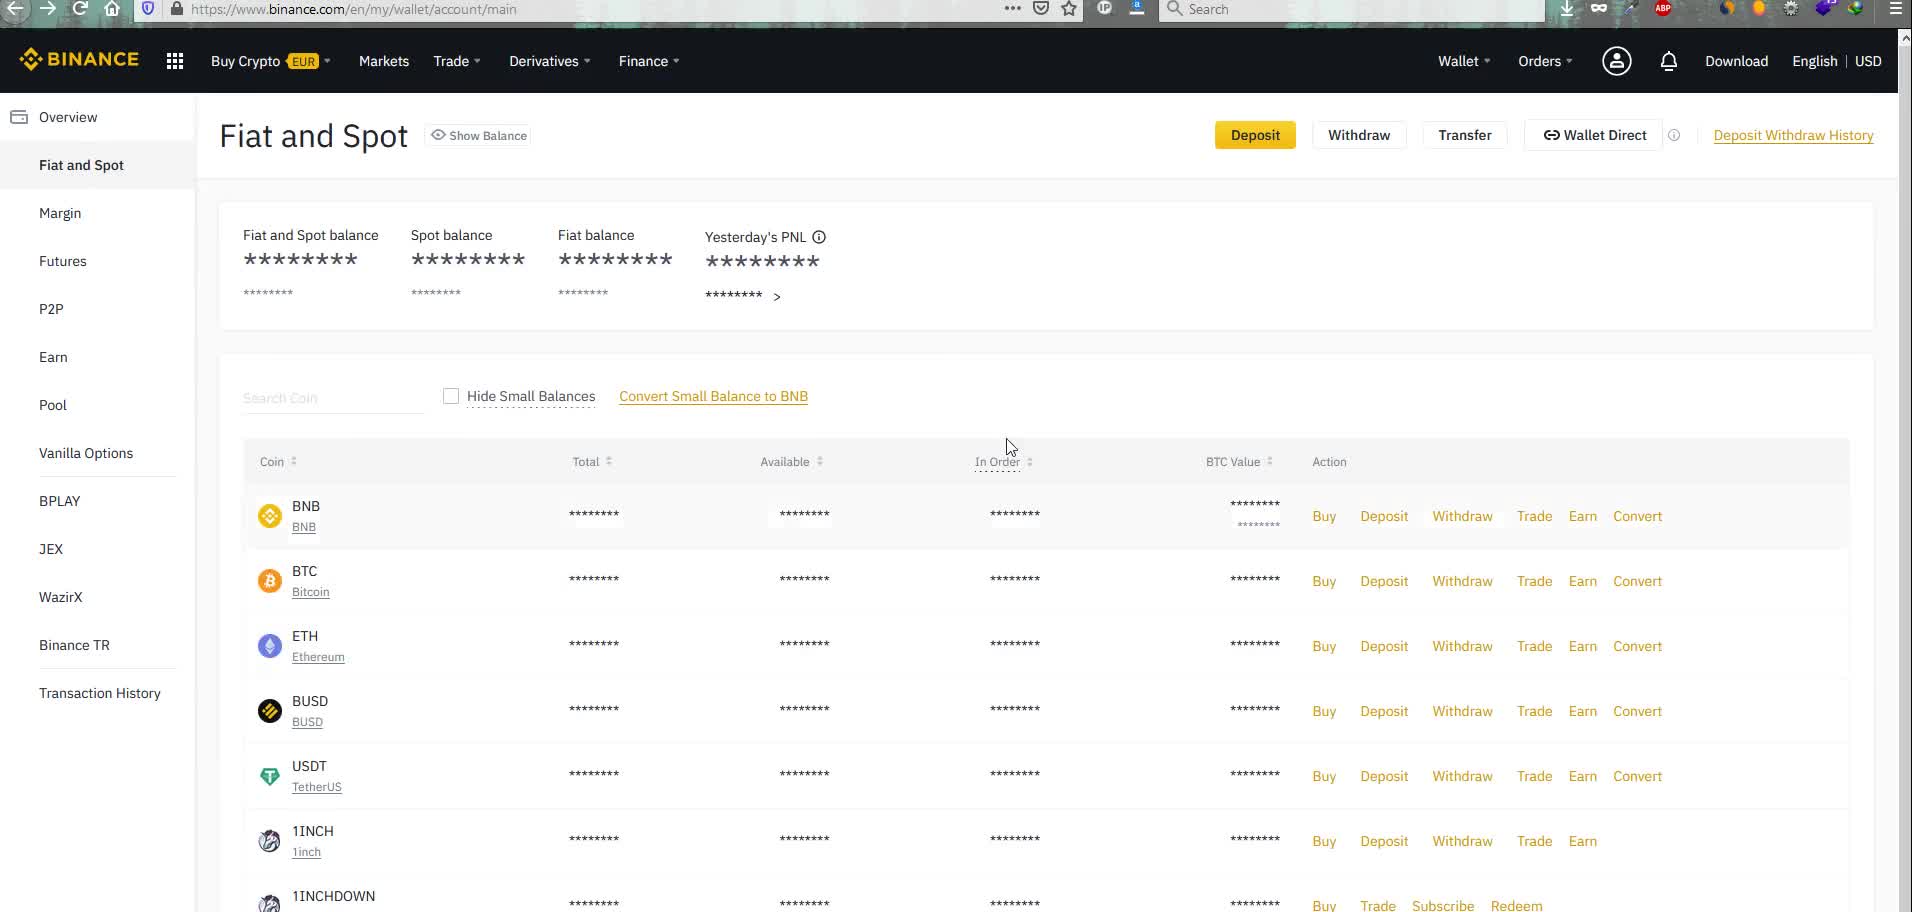Open Deposit Withdraw History link

click(x=1793, y=136)
